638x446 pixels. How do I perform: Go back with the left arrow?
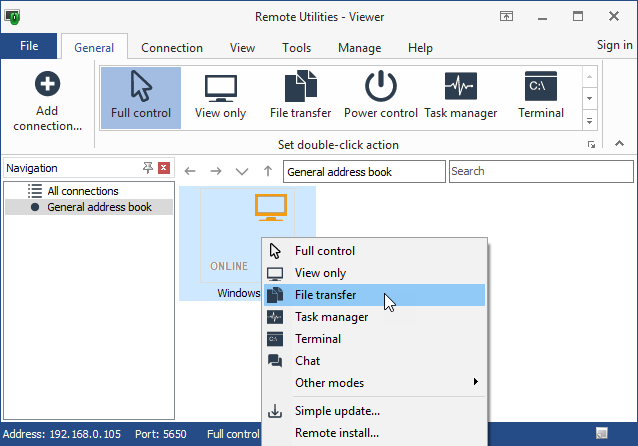190,171
